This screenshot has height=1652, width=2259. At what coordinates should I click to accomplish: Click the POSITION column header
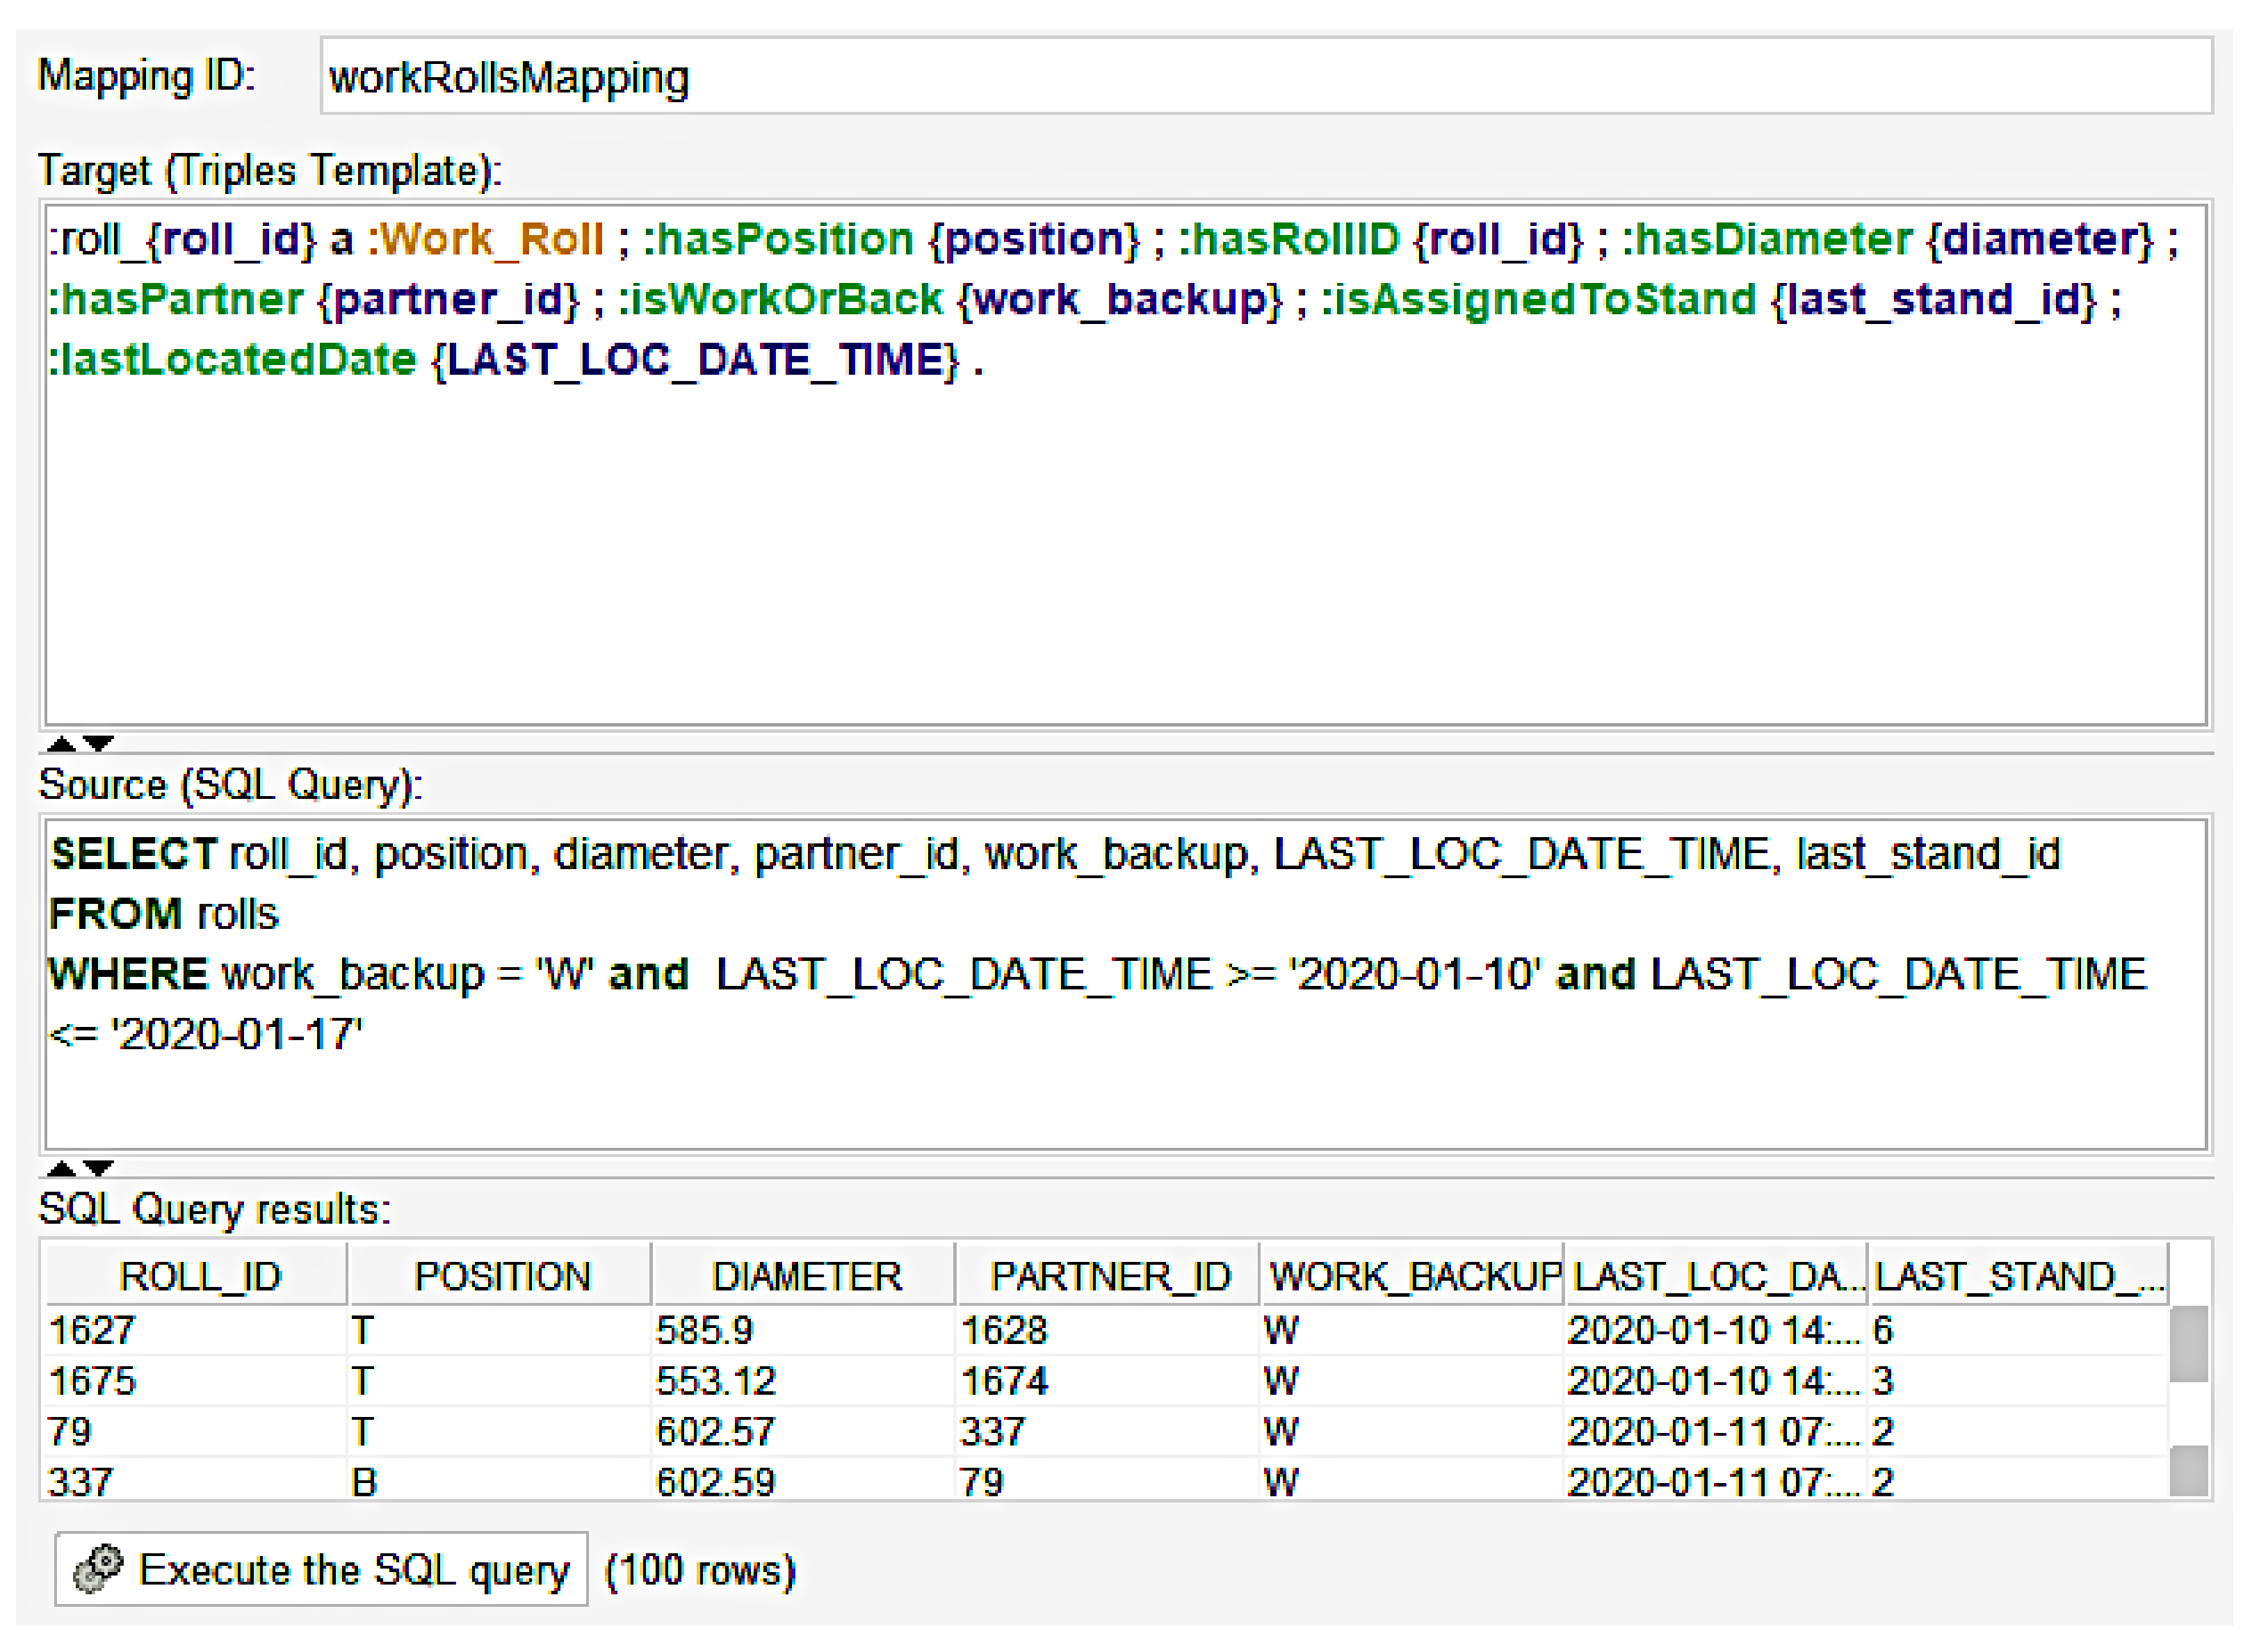click(502, 1276)
